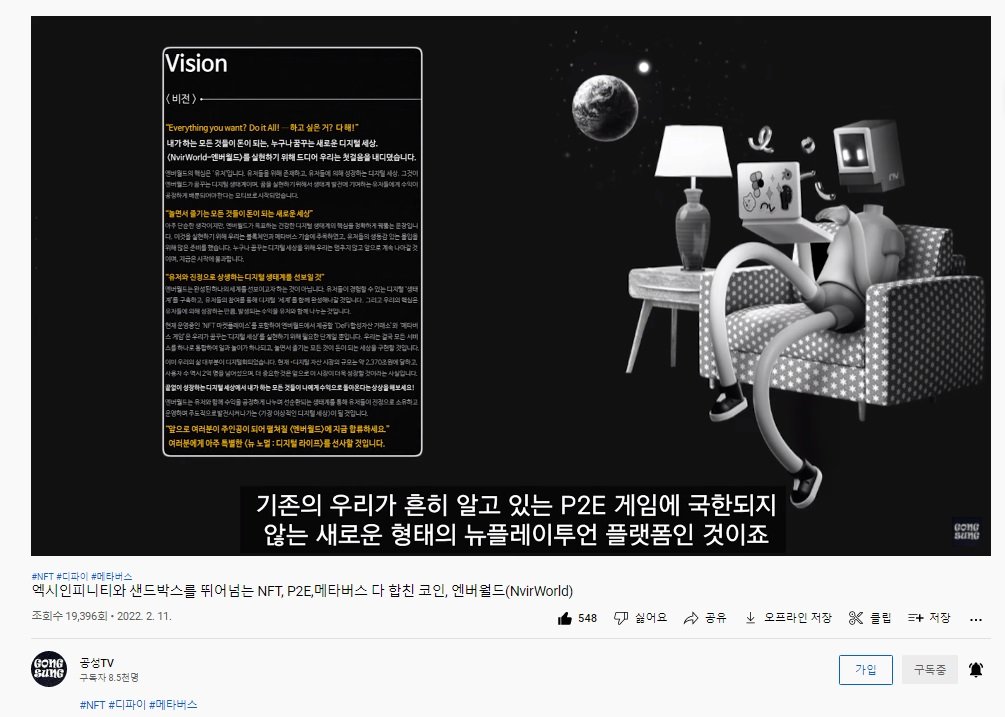
Task: Click the save to playlist icon
Action: coord(915,618)
